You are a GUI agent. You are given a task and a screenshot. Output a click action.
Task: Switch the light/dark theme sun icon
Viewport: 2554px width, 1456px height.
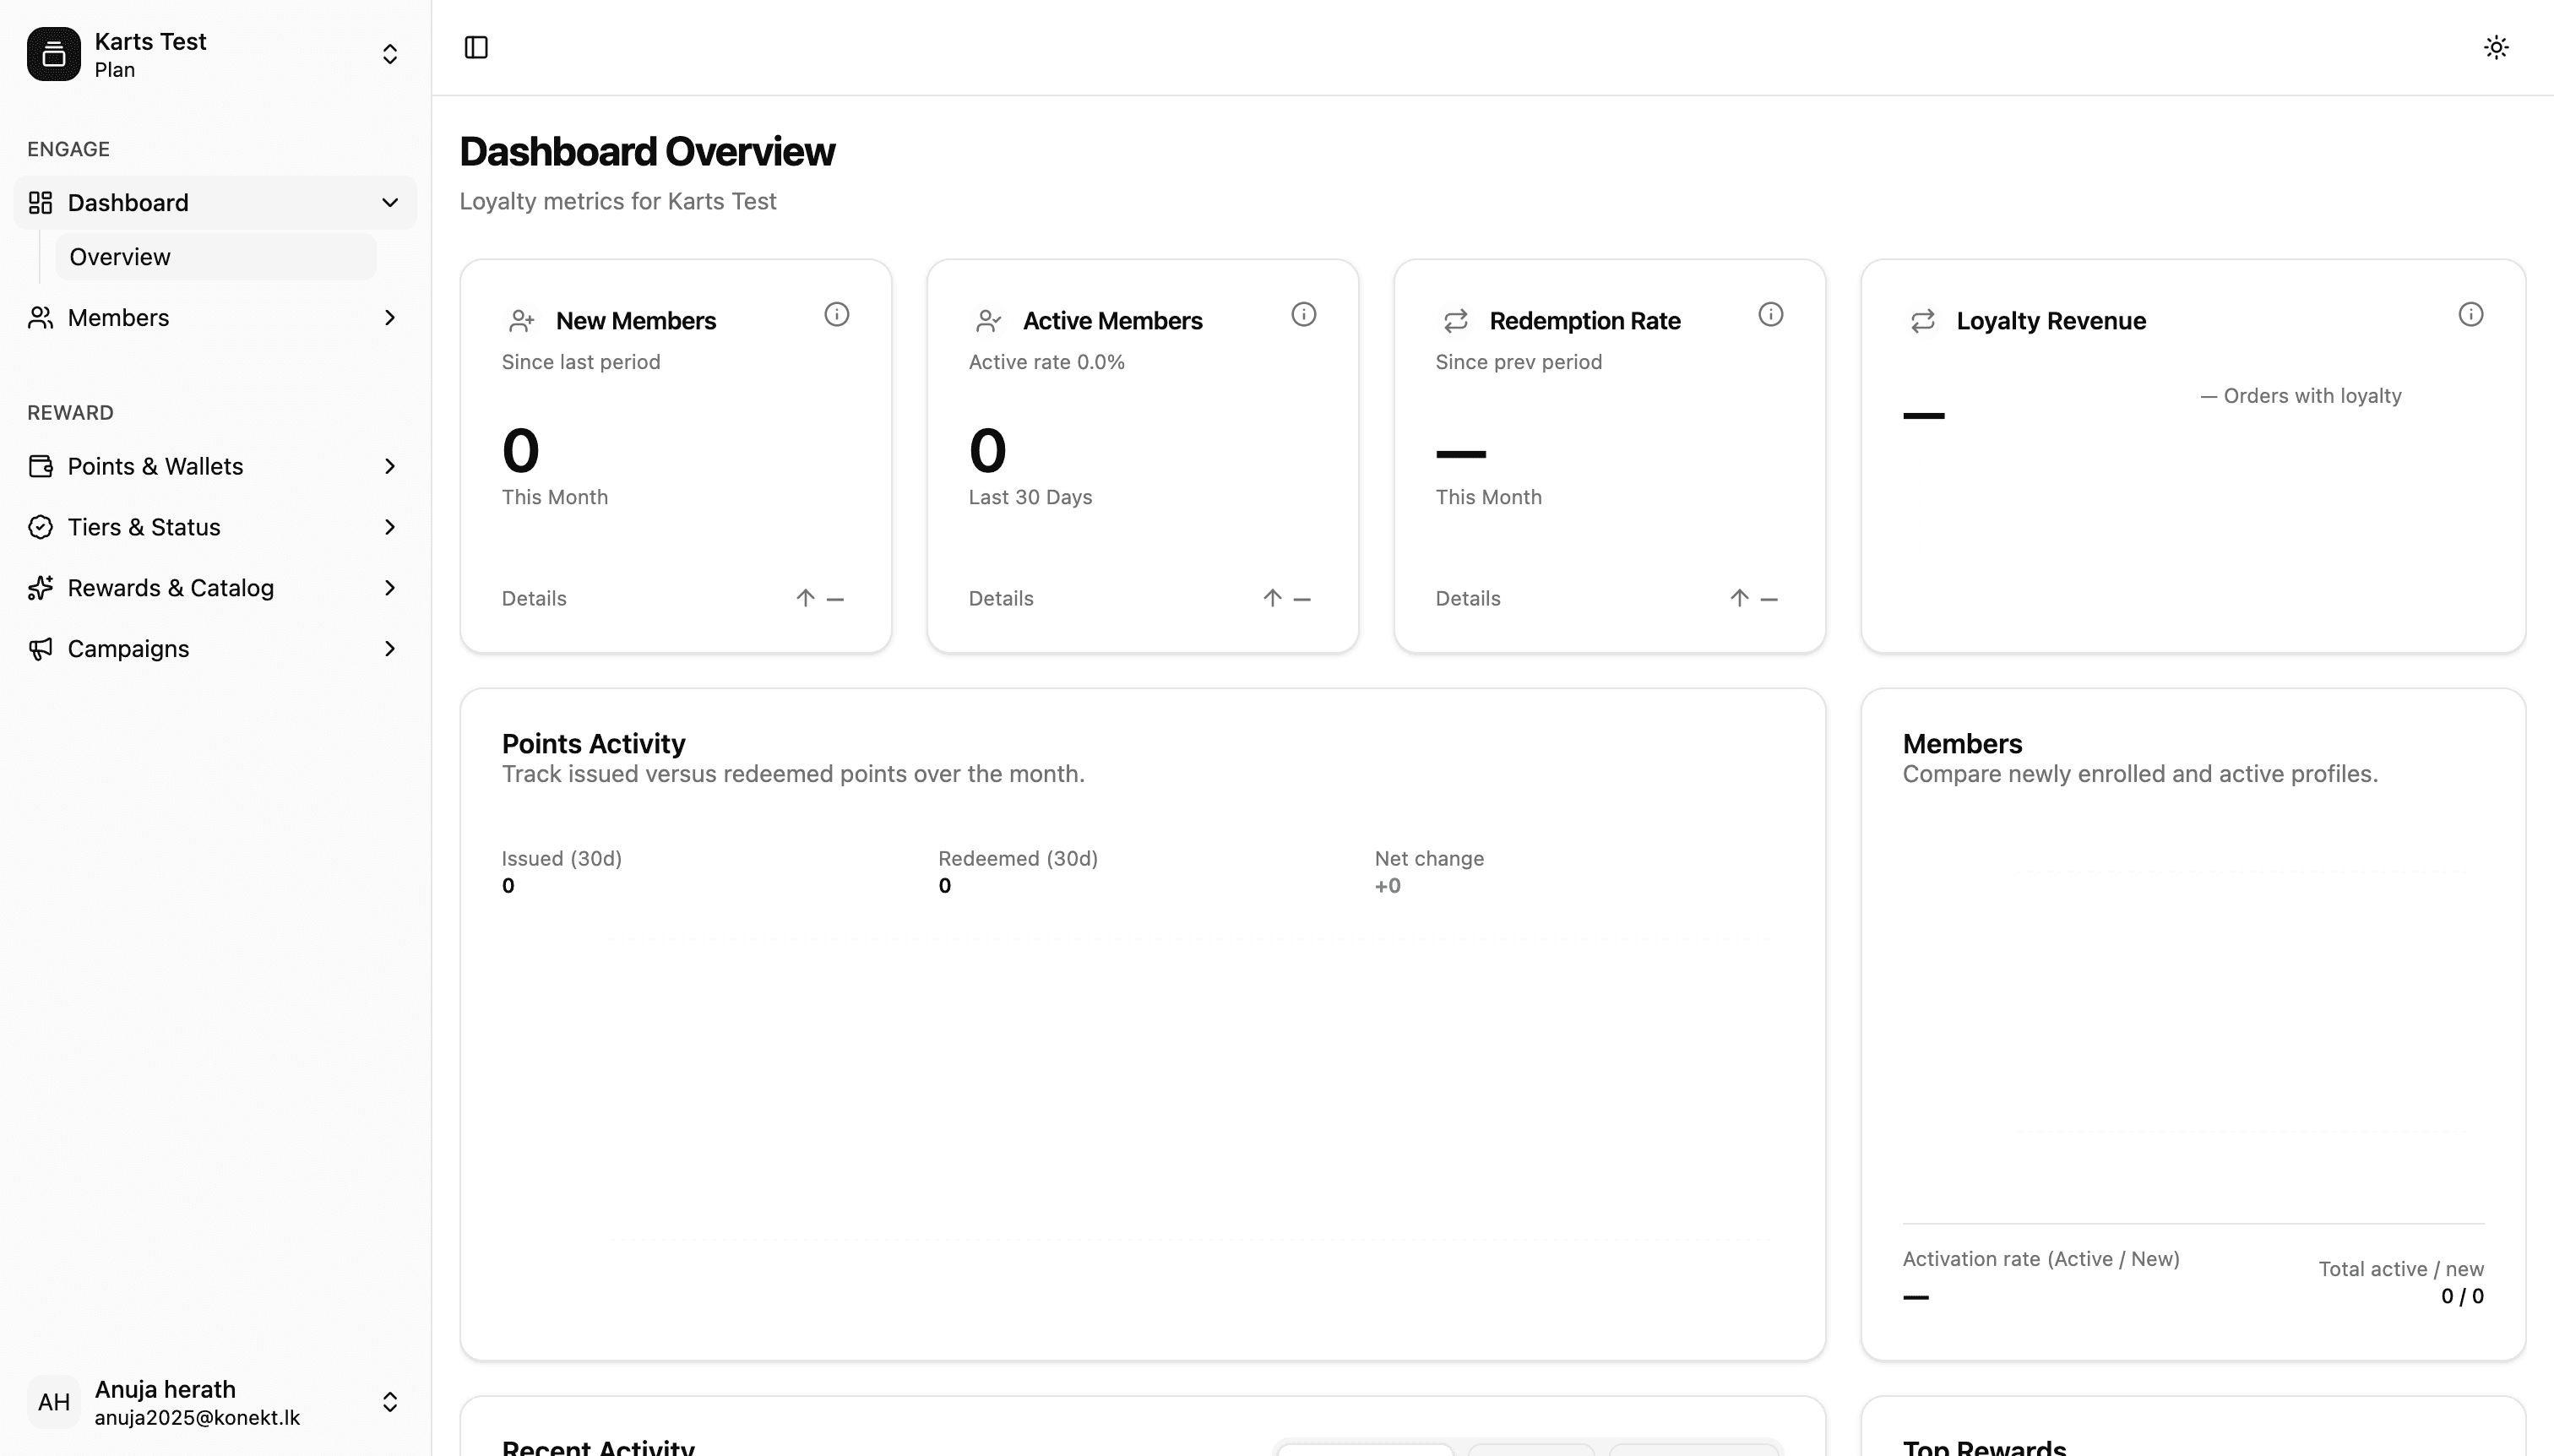(x=2496, y=47)
